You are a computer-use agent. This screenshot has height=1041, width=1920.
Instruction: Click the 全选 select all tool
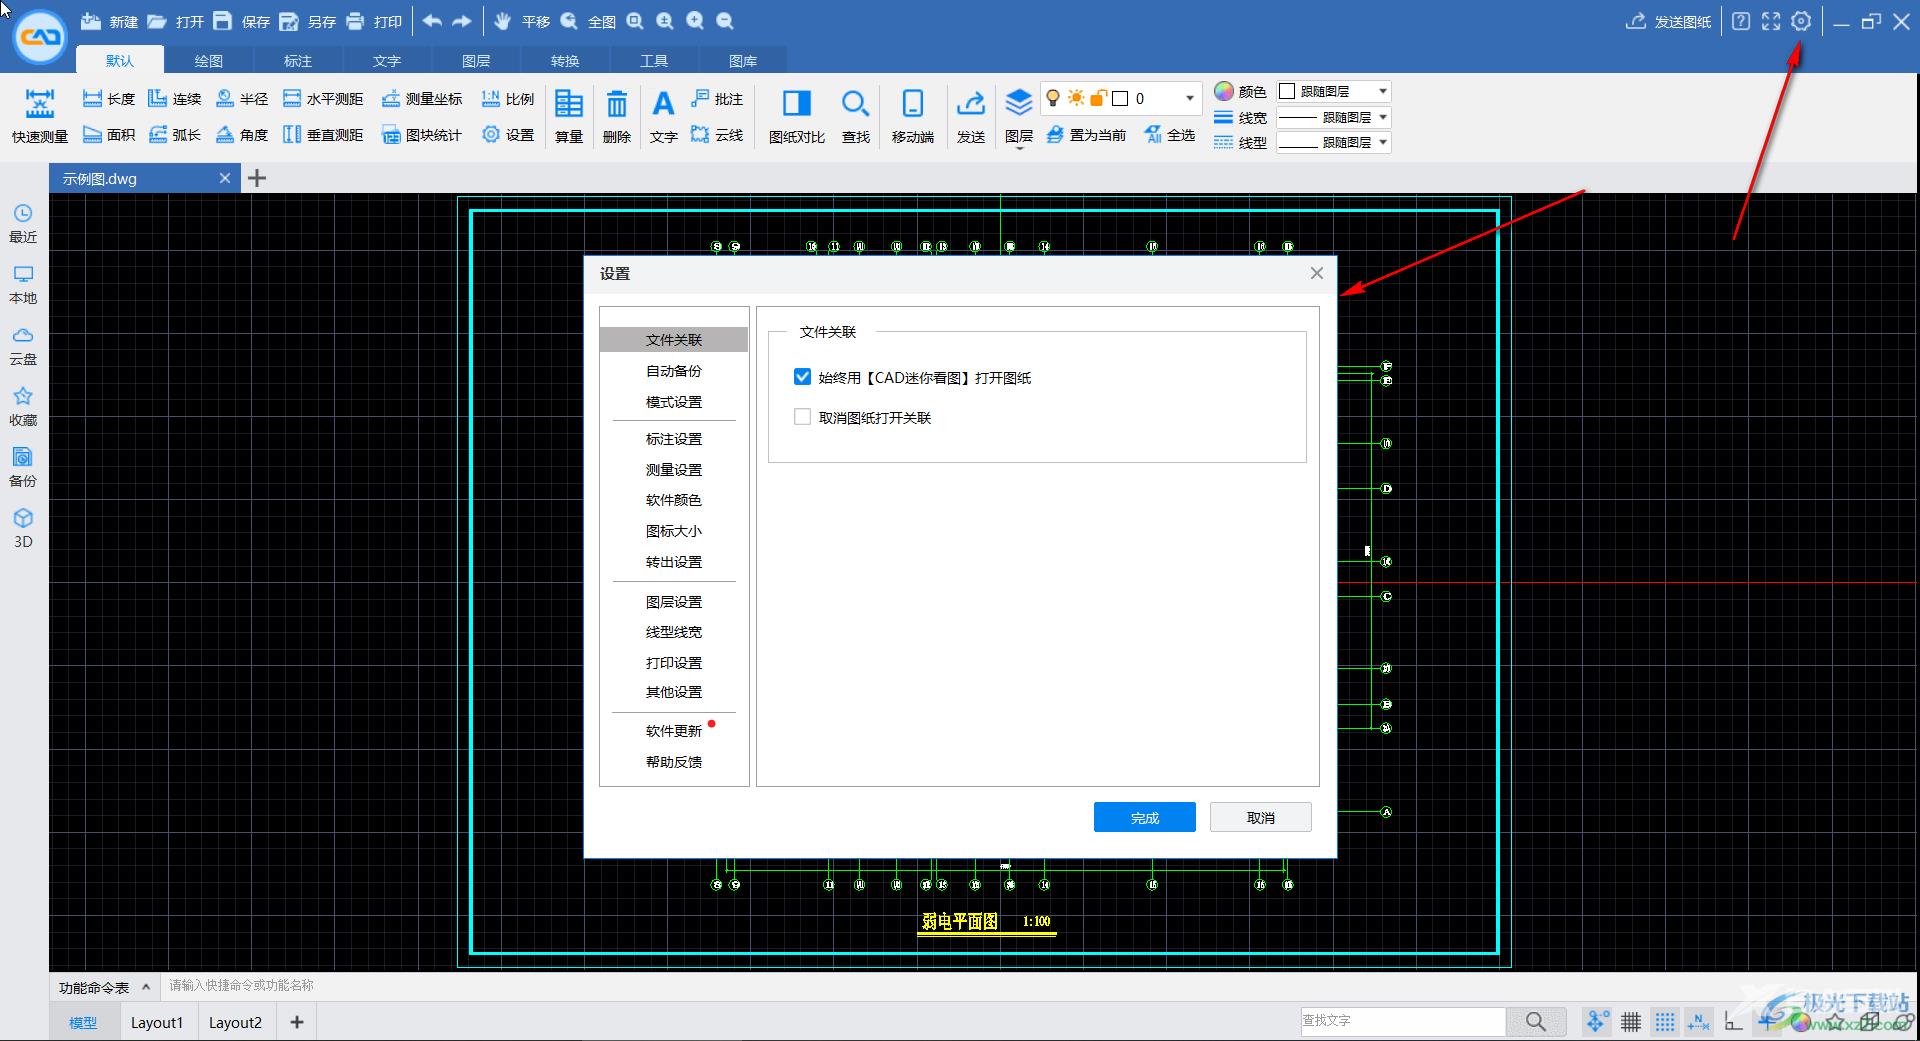tap(1169, 134)
